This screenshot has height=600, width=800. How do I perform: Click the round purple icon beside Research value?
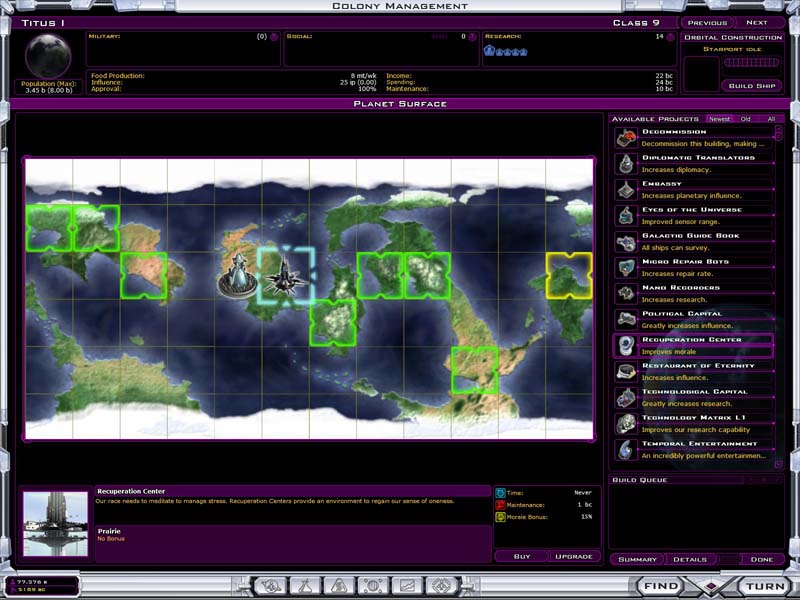coord(670,37)
